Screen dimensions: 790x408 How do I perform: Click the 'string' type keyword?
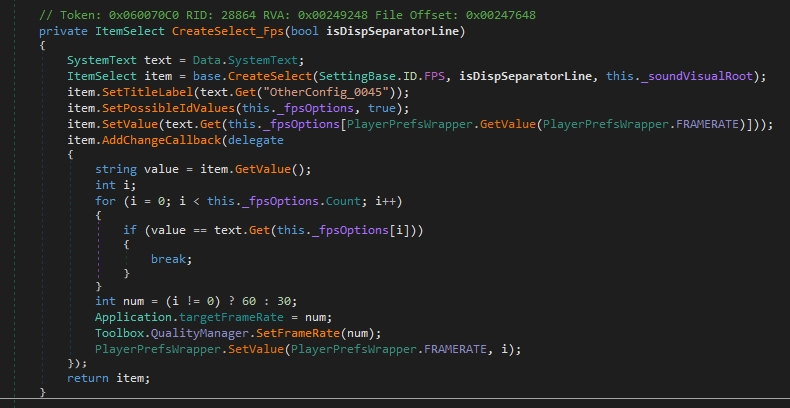click(x=116, y=169)
